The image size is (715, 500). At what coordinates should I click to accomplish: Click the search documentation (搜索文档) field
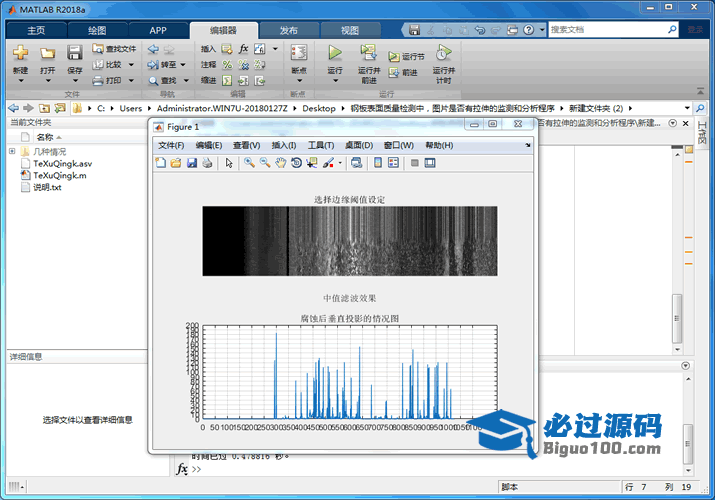coord(608,30)
